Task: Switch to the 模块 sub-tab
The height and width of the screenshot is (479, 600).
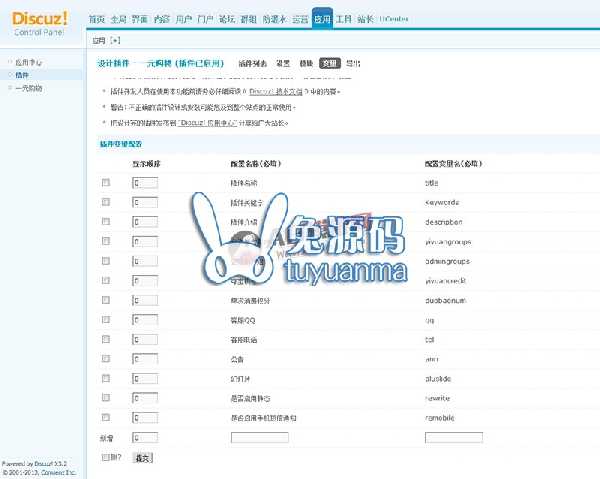Action: [306, 64]
